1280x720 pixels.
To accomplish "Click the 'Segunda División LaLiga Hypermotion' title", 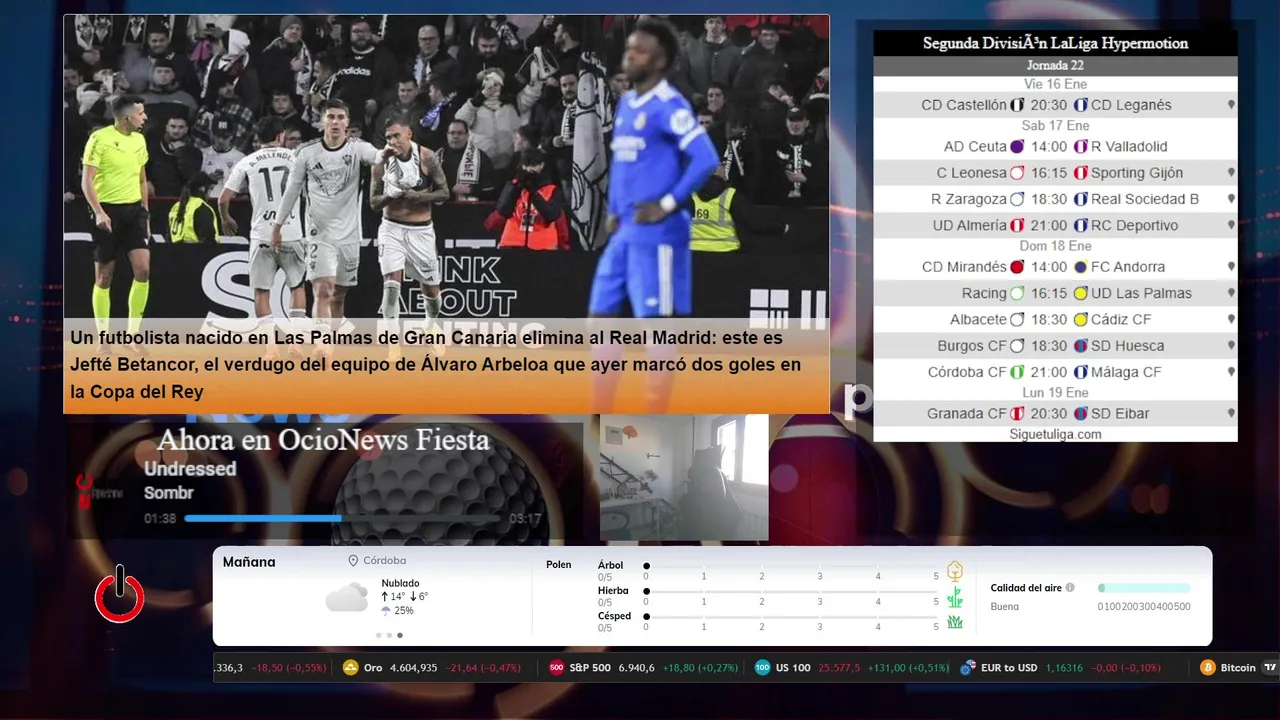I will [1055, 43].
